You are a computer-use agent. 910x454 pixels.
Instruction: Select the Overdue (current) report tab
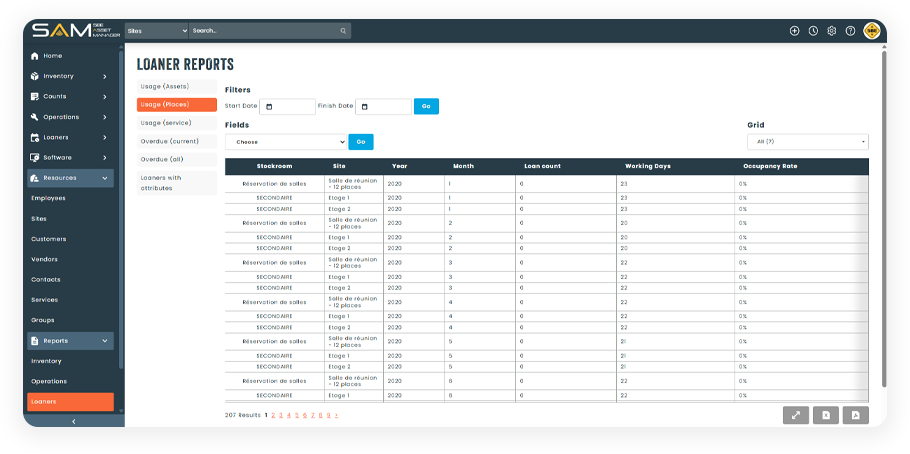click(176, 141)
